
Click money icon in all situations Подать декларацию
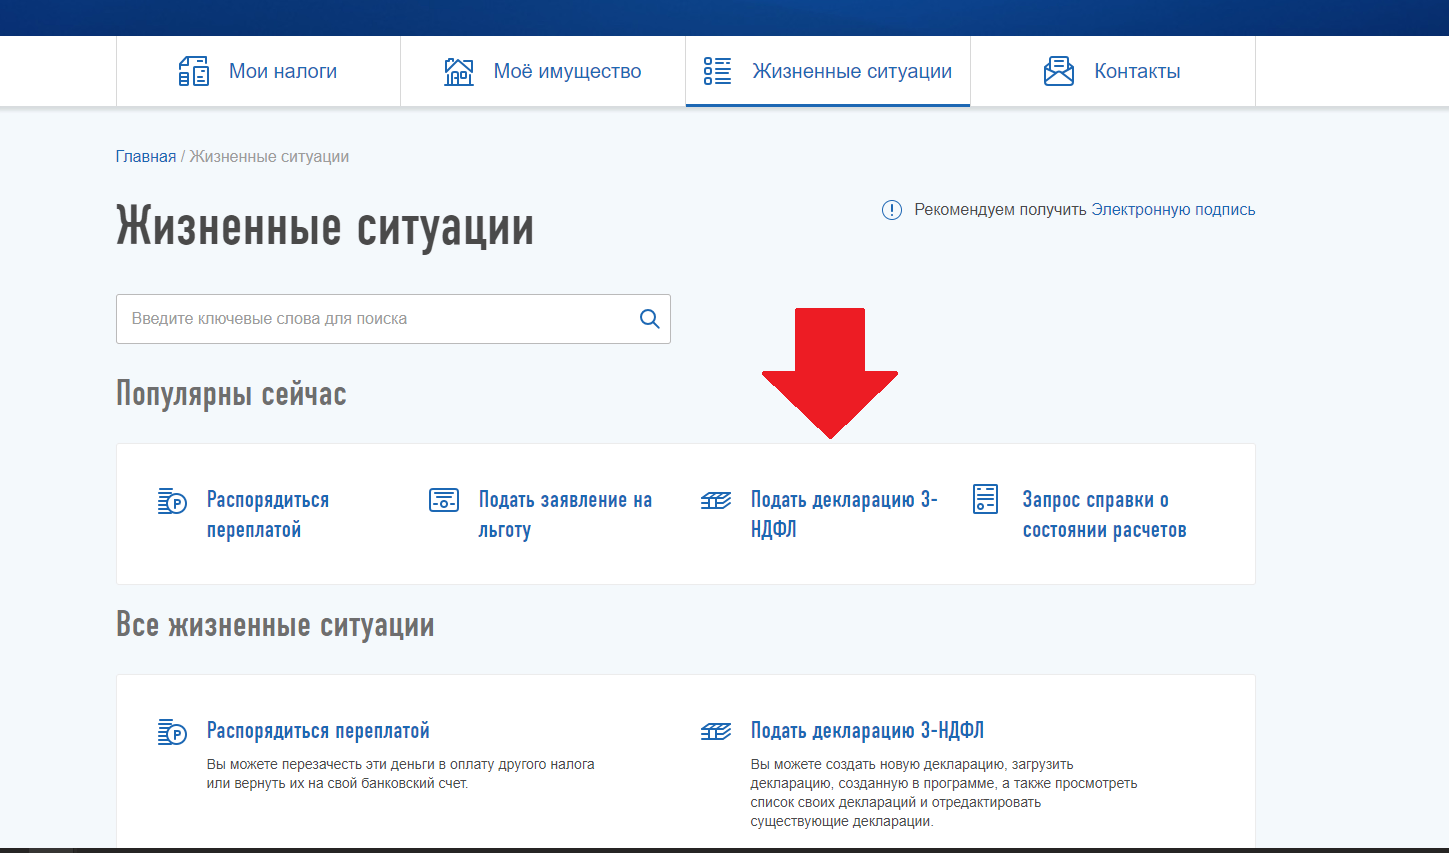716,731
